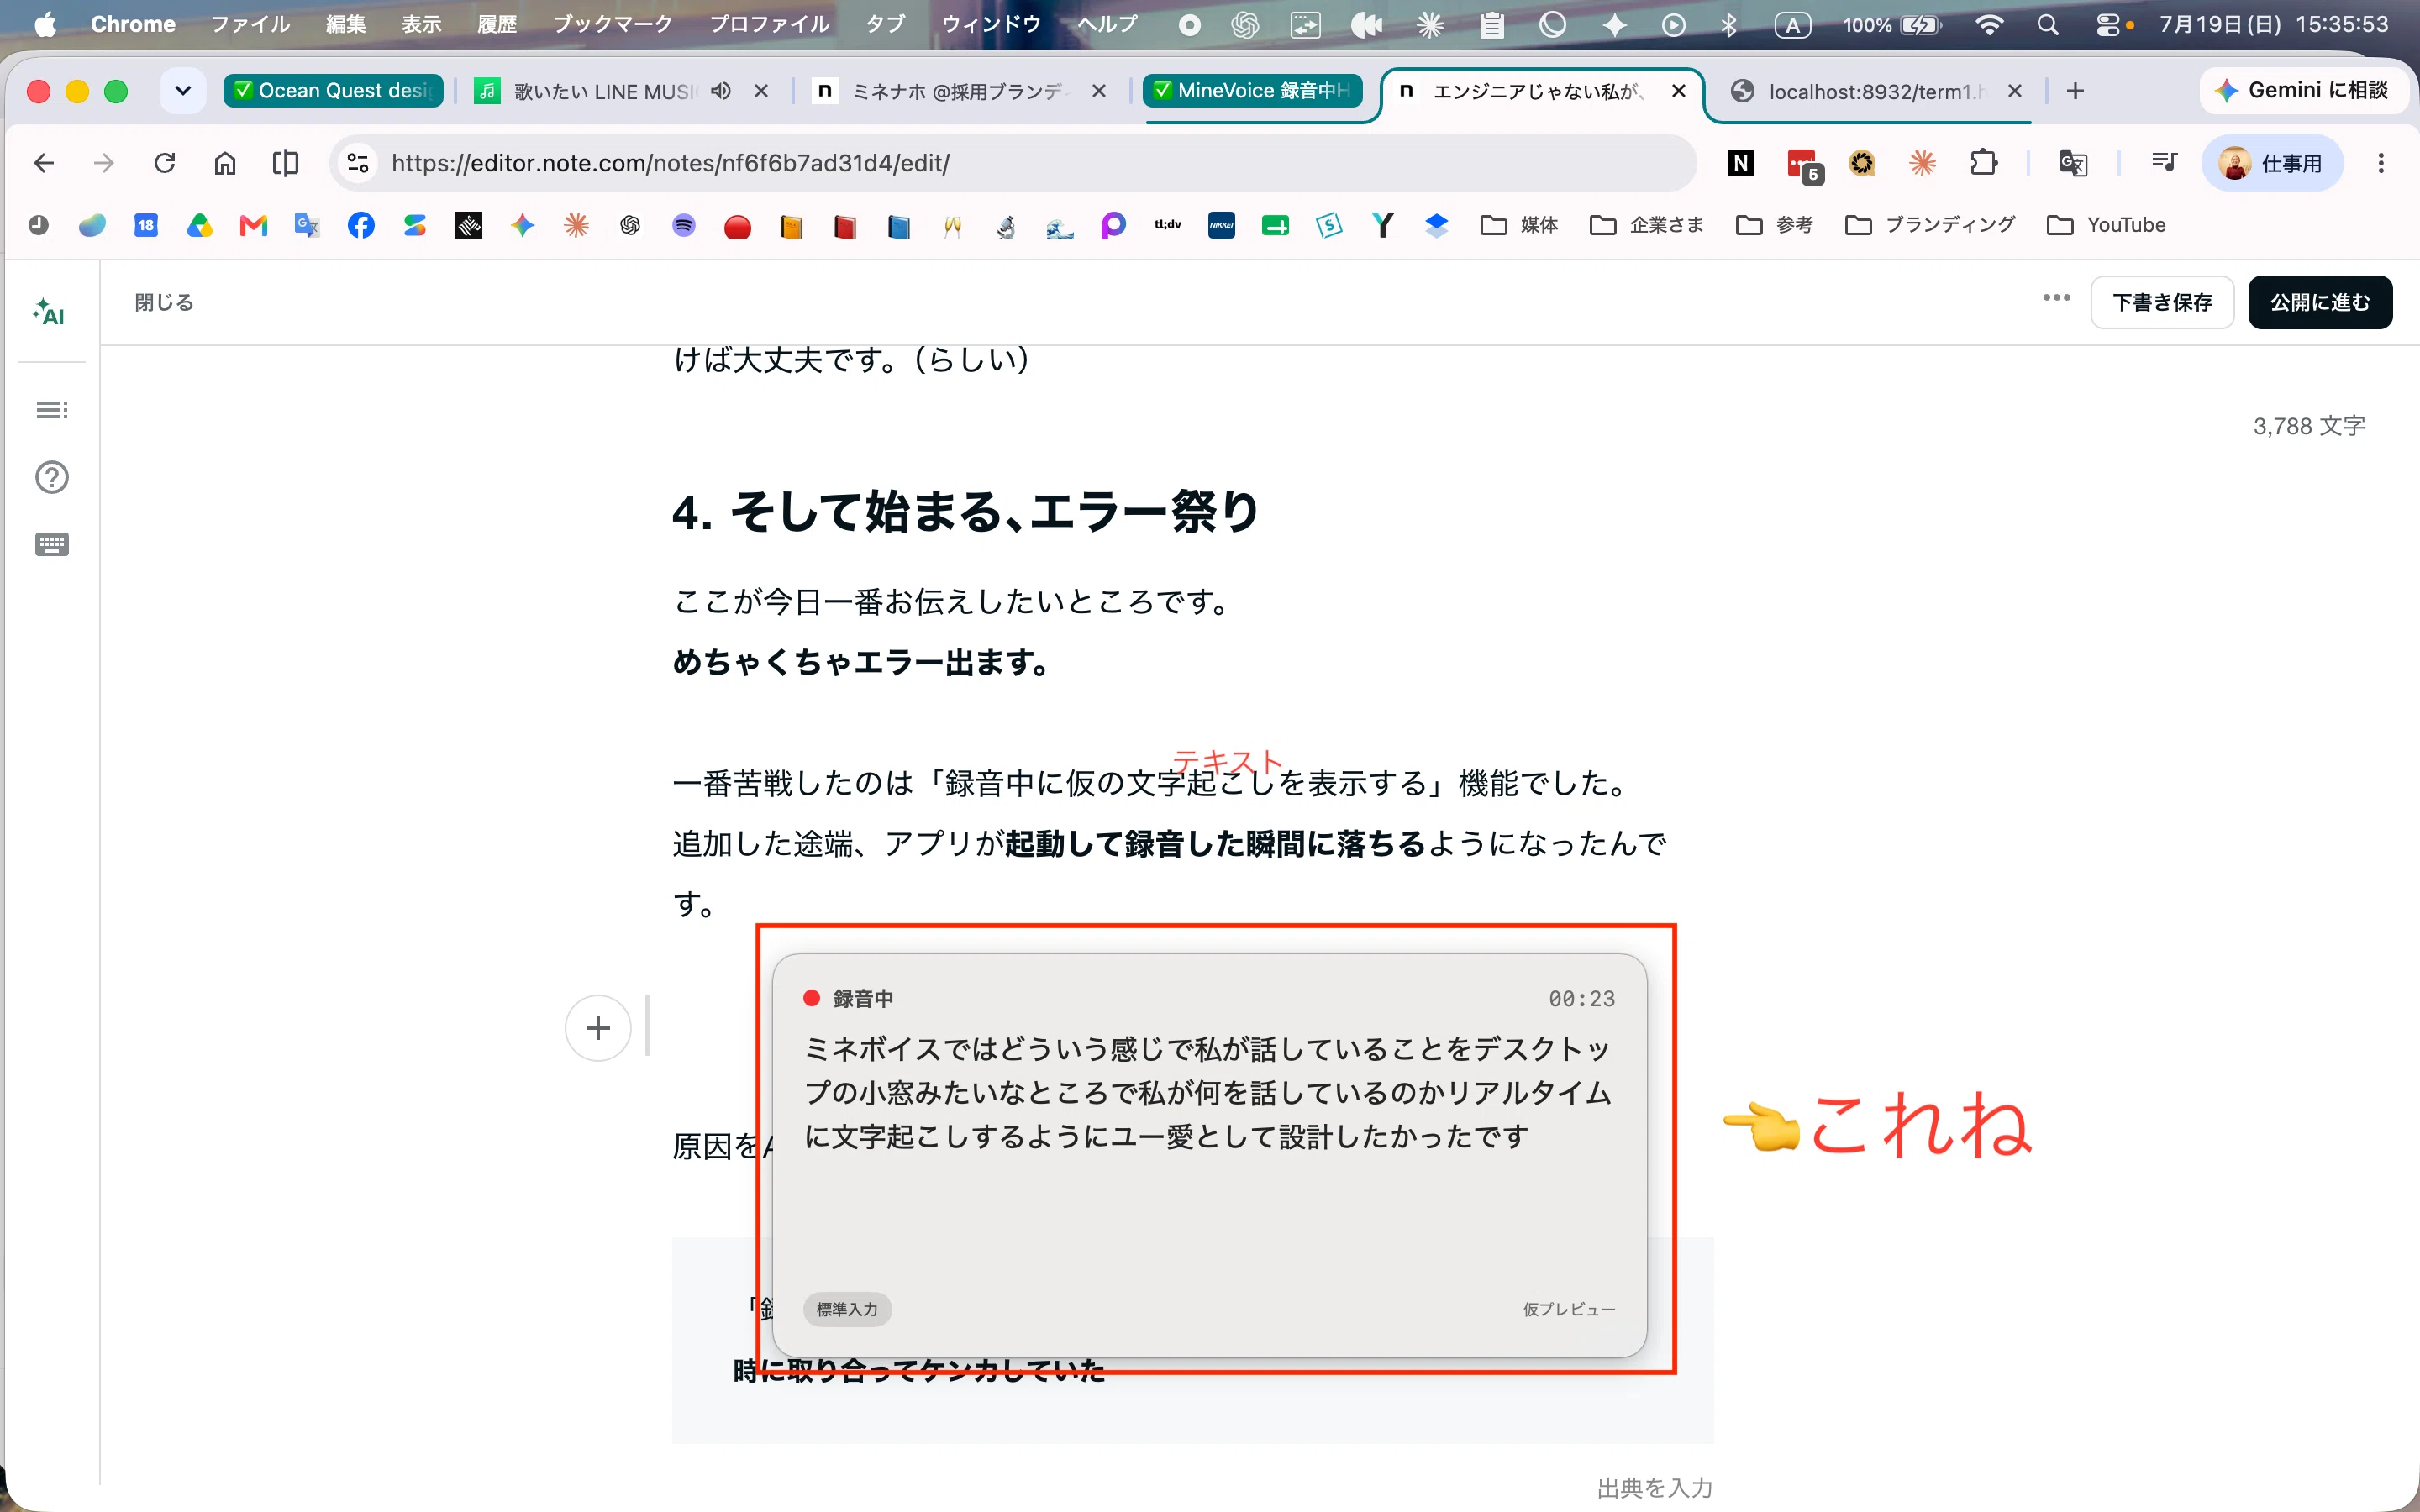
Task: Open the 仕事用 profile button
Action: 2271,163
